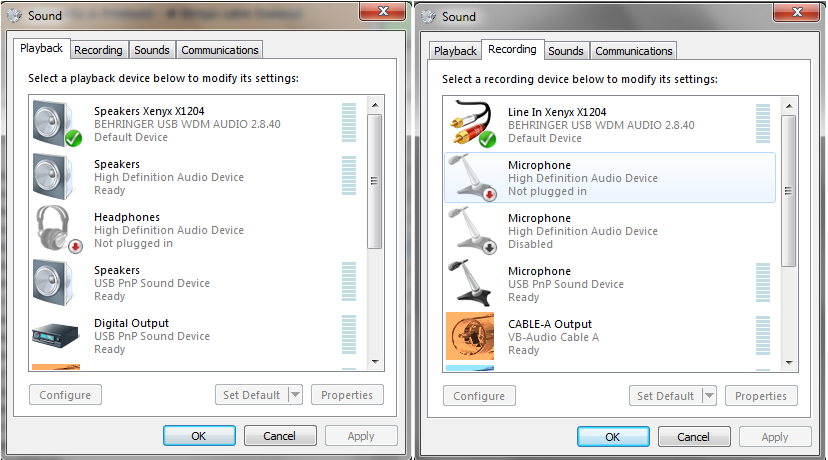The width and height of the screenshot is (828, 460).
Task: Click USB PnP Speakers icon in Playback
Action: pos(53,283)
